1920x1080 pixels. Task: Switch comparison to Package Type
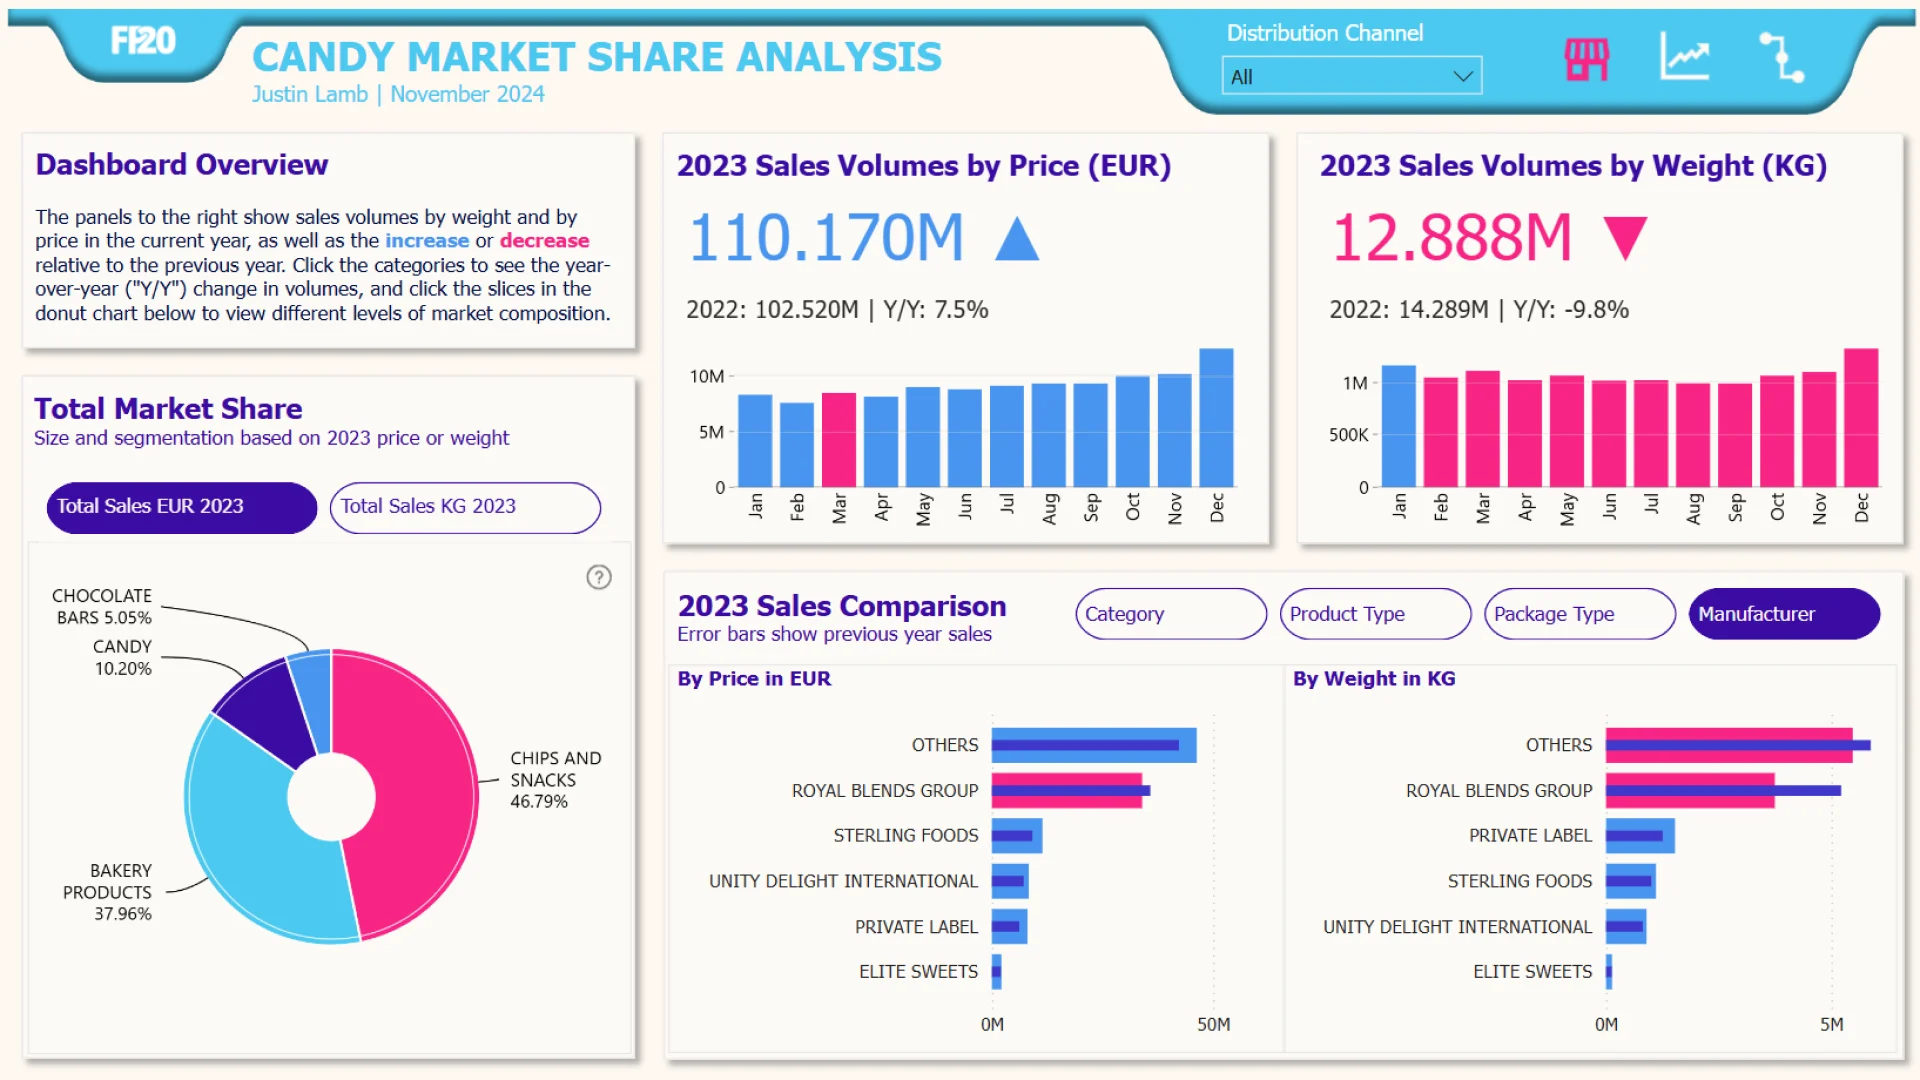[x=1580, y=614]
